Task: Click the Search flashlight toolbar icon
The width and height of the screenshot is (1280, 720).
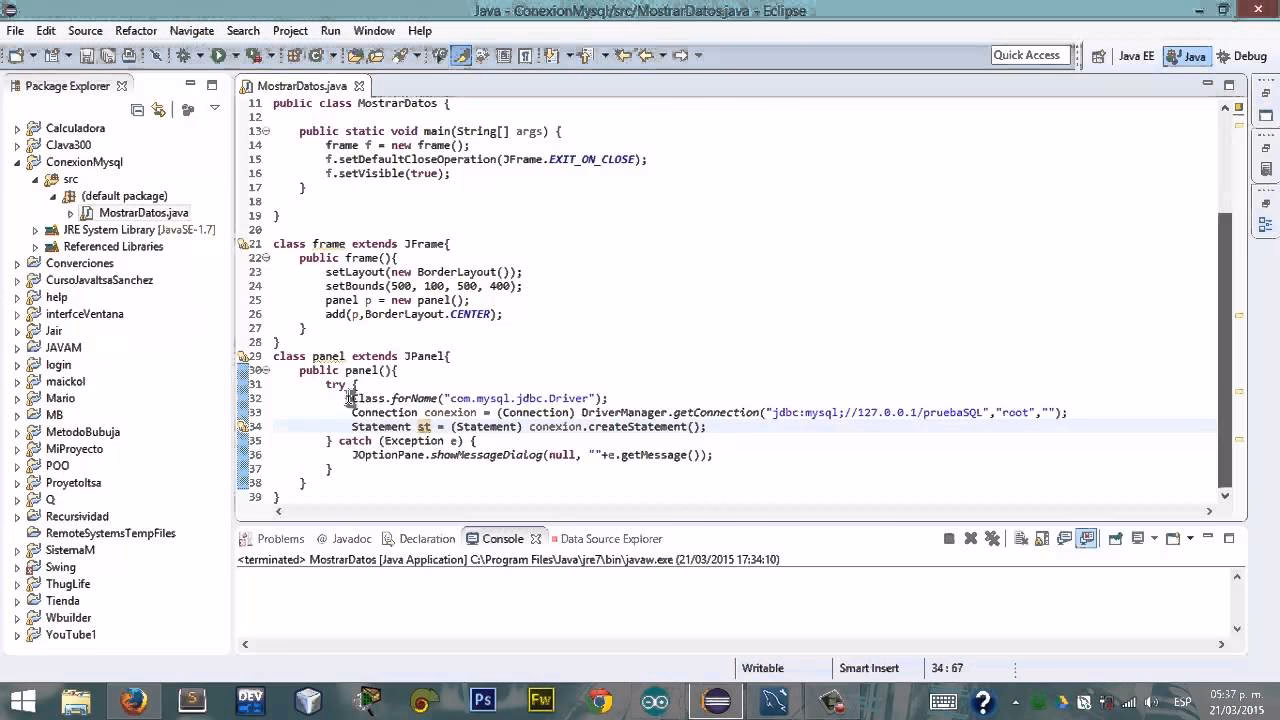Action: click(x=399, y=55)
